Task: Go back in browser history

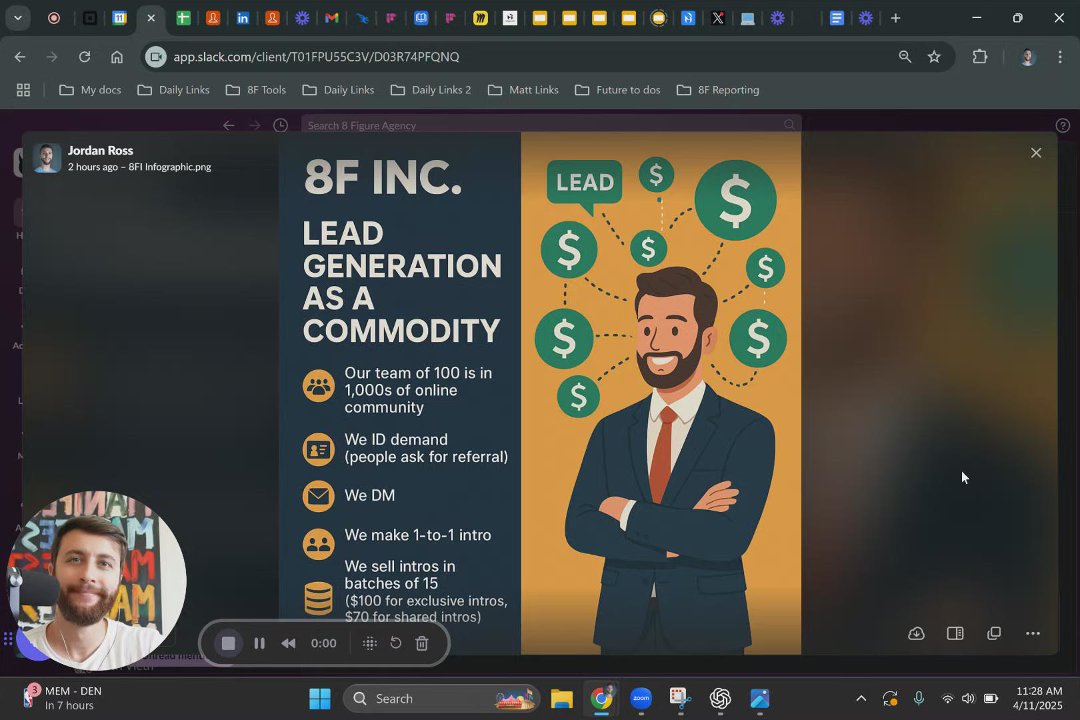Action: [20, 56]
